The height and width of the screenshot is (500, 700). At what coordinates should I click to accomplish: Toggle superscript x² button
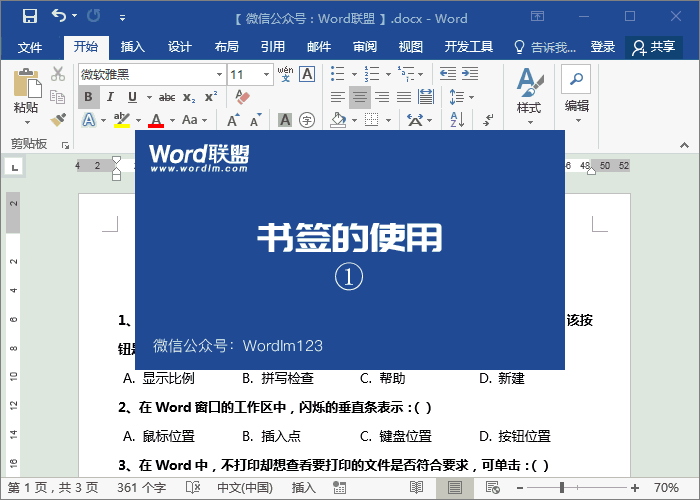point(211,96)
